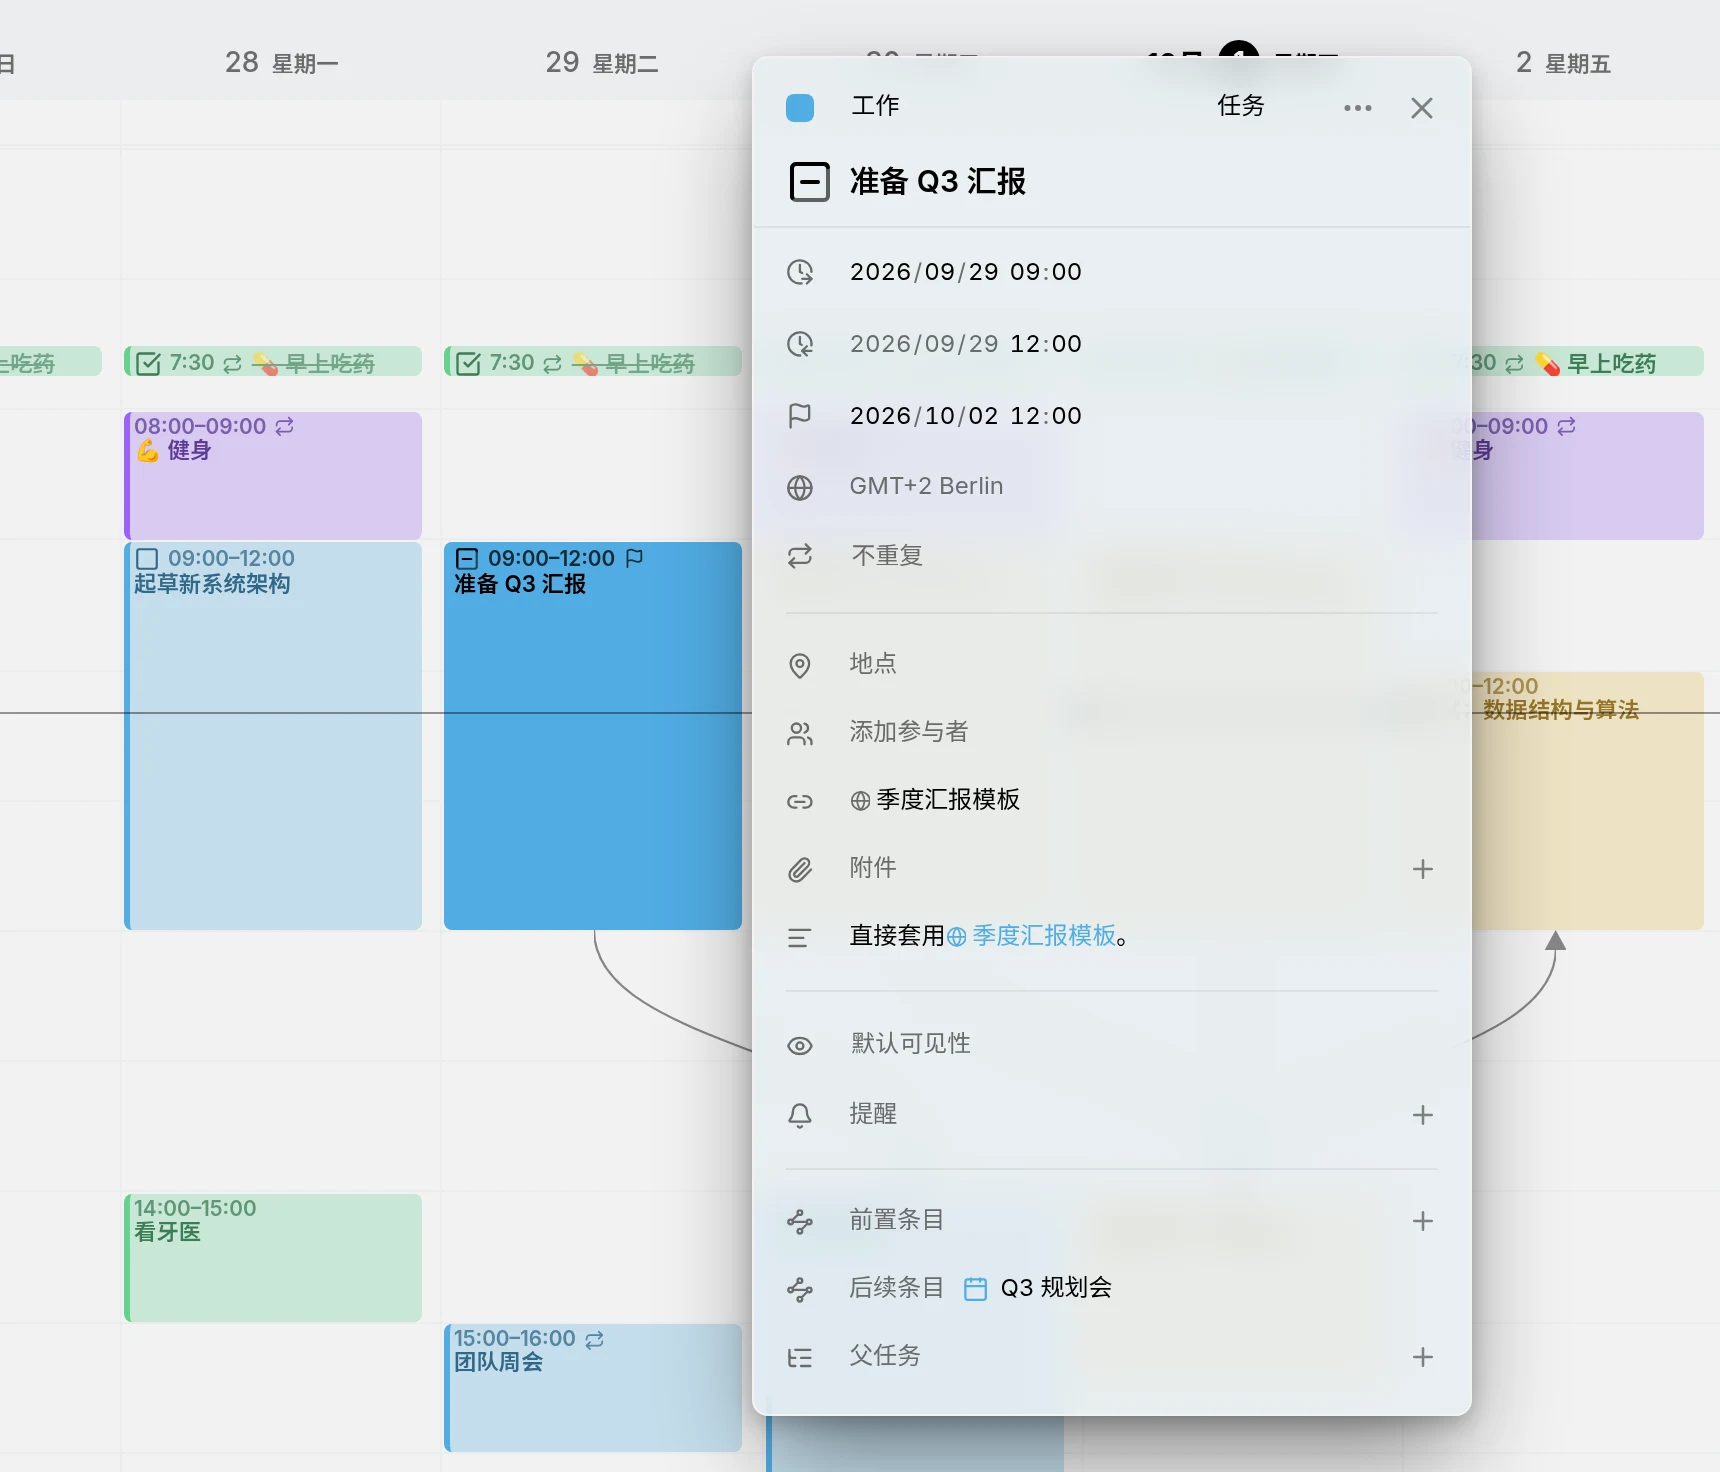The image size is (1720, 1472).
Task: Open the 看牙医 event at 14:00
Action: pyautogui.click(x=273, y=1257)
